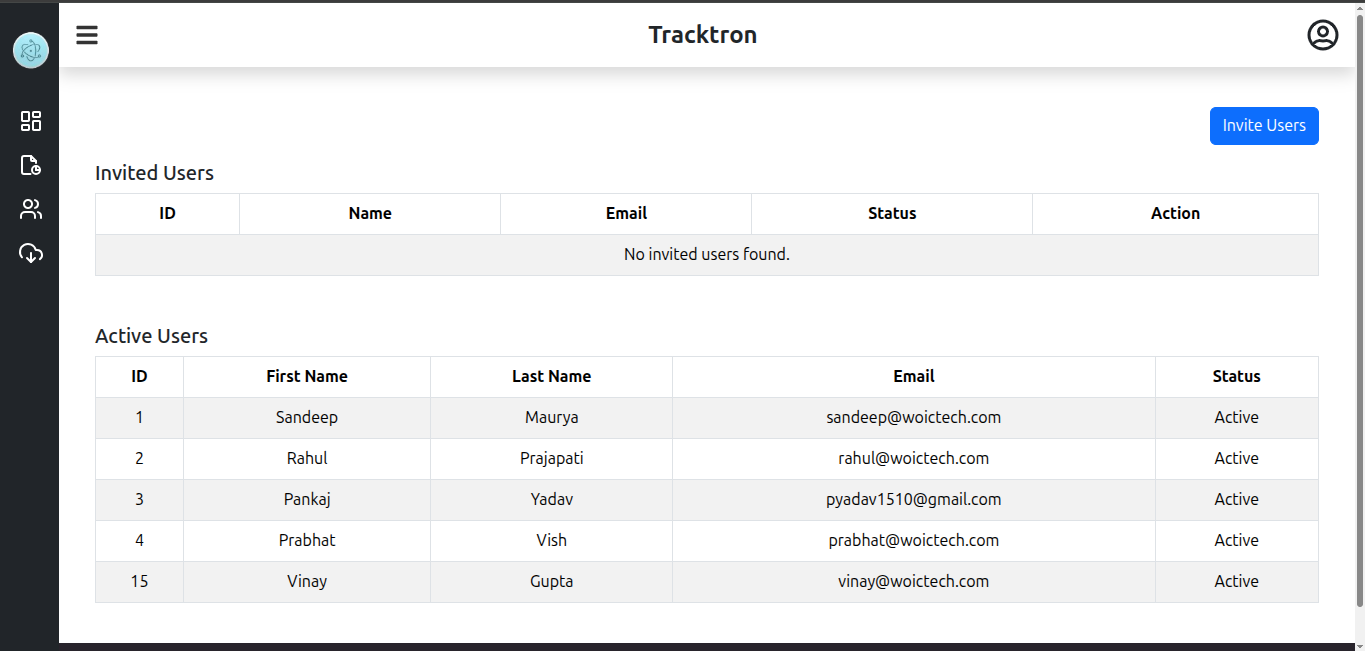This screenshot has height=651, width=1365.
Task: Click the Invite Users button
Action: point(1264,126)
